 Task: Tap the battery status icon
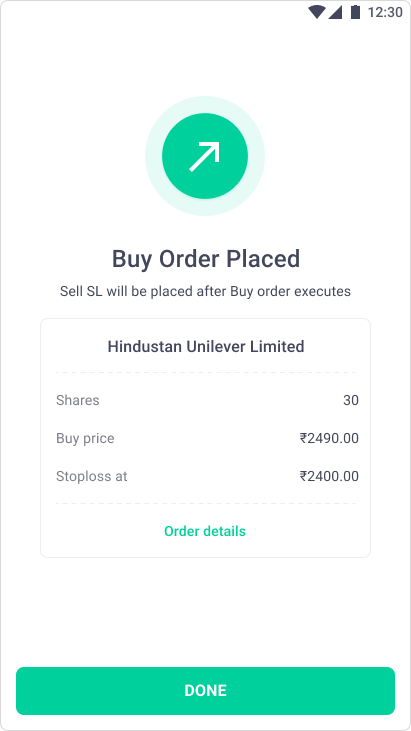[356, 12]
